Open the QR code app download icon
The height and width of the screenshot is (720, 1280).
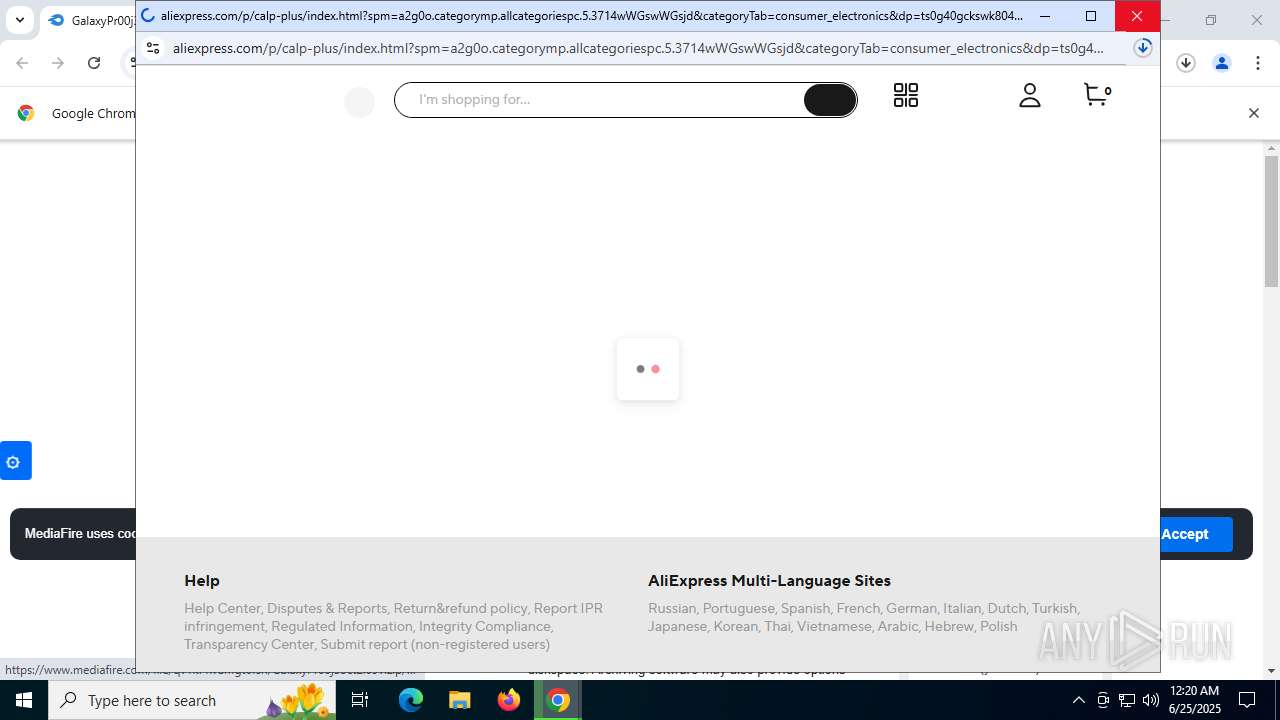click(906, 95)
